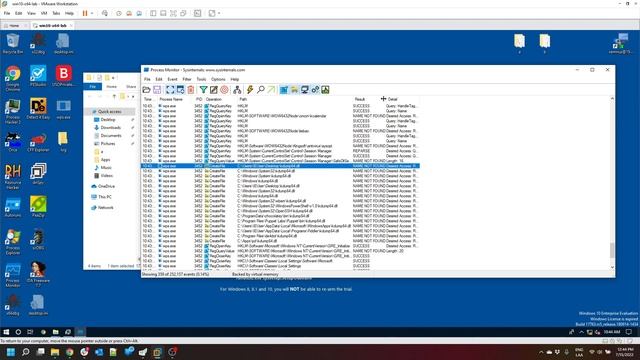The height and width of the screenshot is (360, 640).
Task: Toggle Show File System Activity icon
Action: tap(294, 90)
